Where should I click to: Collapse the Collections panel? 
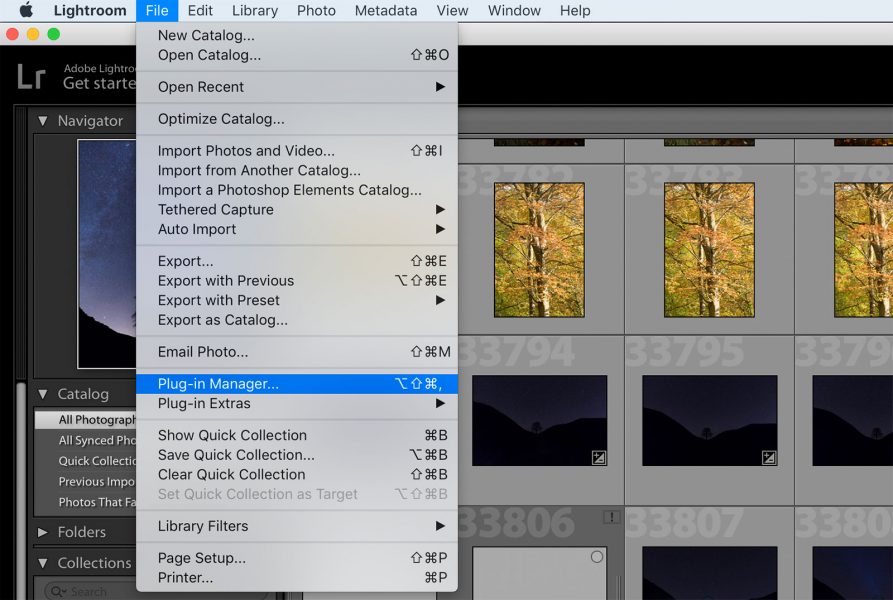click(x=42, y=562)
